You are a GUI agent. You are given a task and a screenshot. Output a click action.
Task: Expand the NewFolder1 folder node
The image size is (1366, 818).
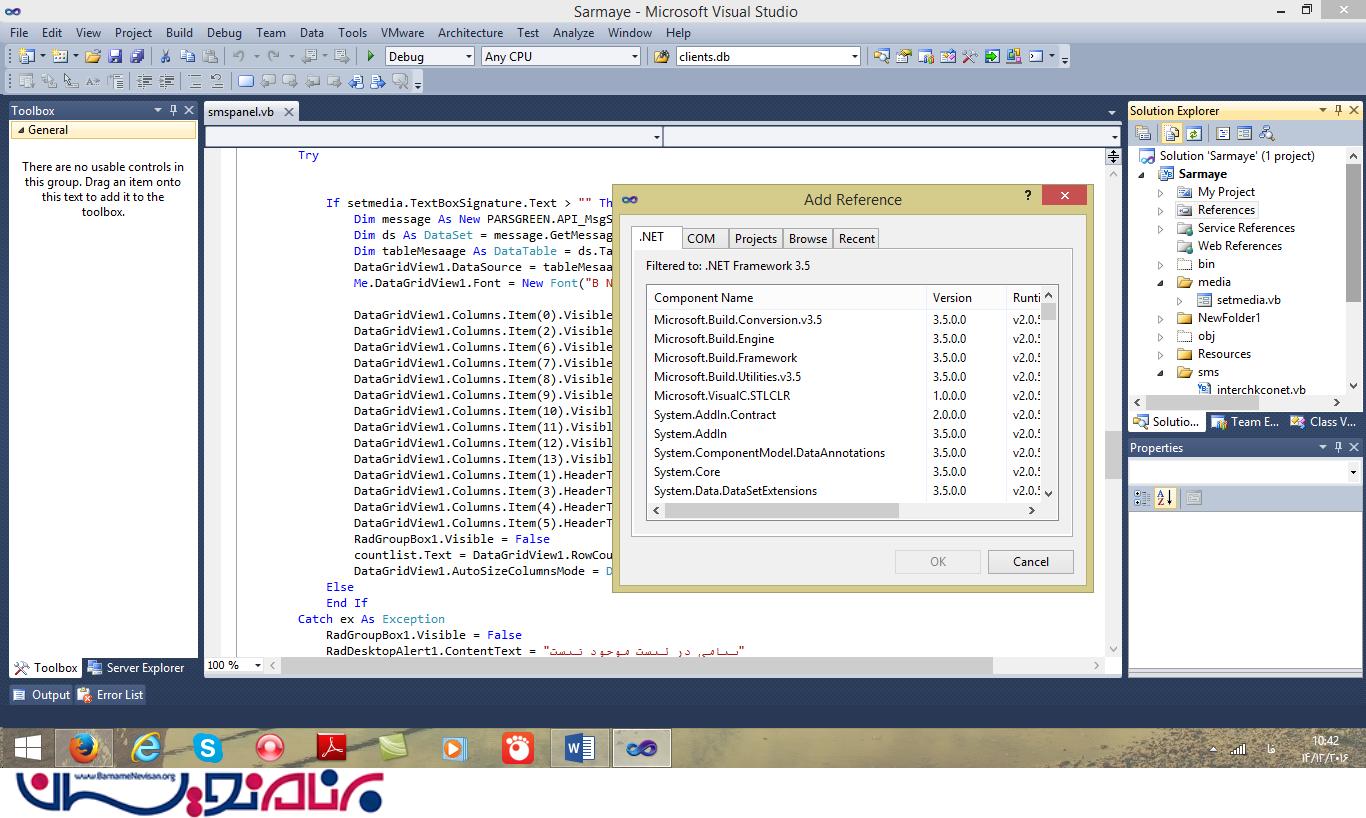(x=1161, y=318)
